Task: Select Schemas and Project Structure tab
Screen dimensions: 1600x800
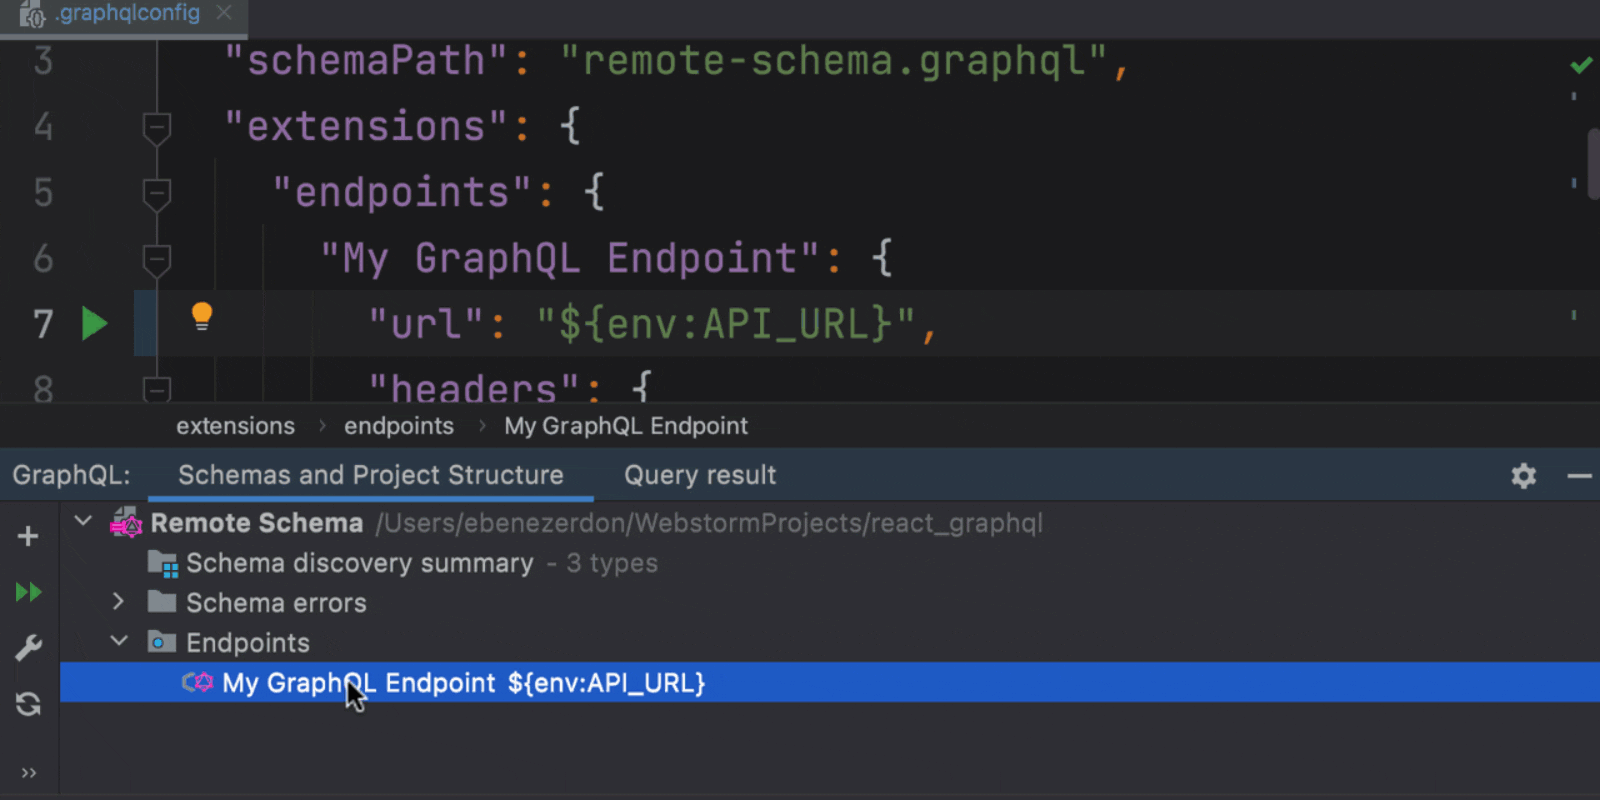Action: [x=370, y=475]
